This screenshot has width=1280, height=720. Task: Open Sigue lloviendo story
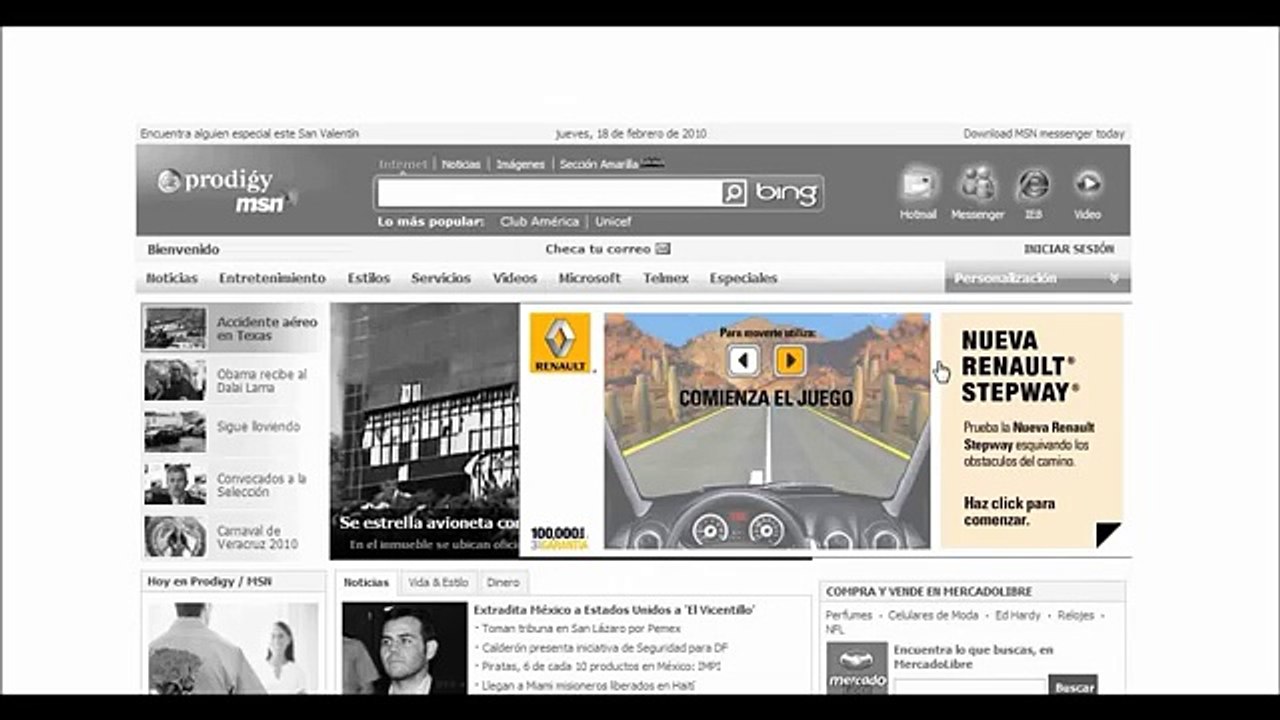[x=258, y=427]
